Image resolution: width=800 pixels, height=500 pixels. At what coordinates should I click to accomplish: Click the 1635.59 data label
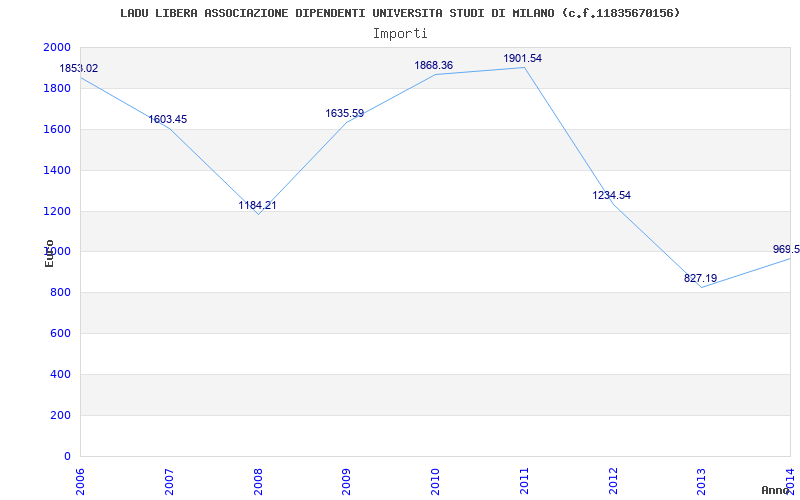point(345,113)
